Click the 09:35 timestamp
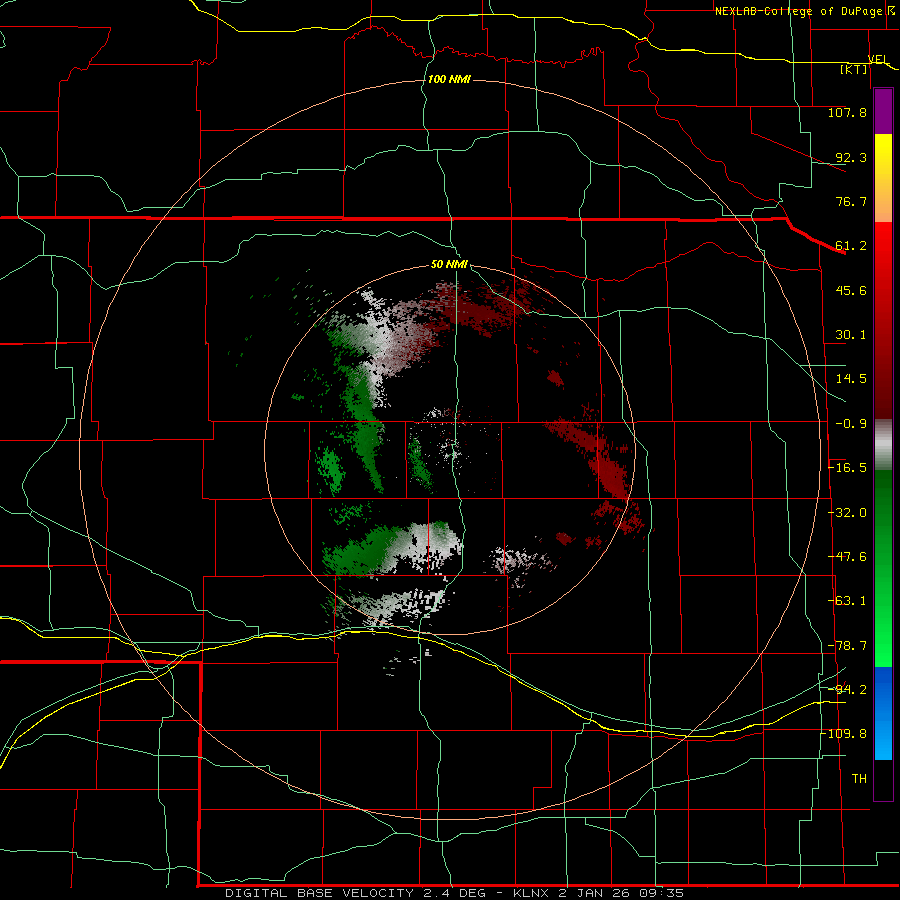 [x=662, y=893]
